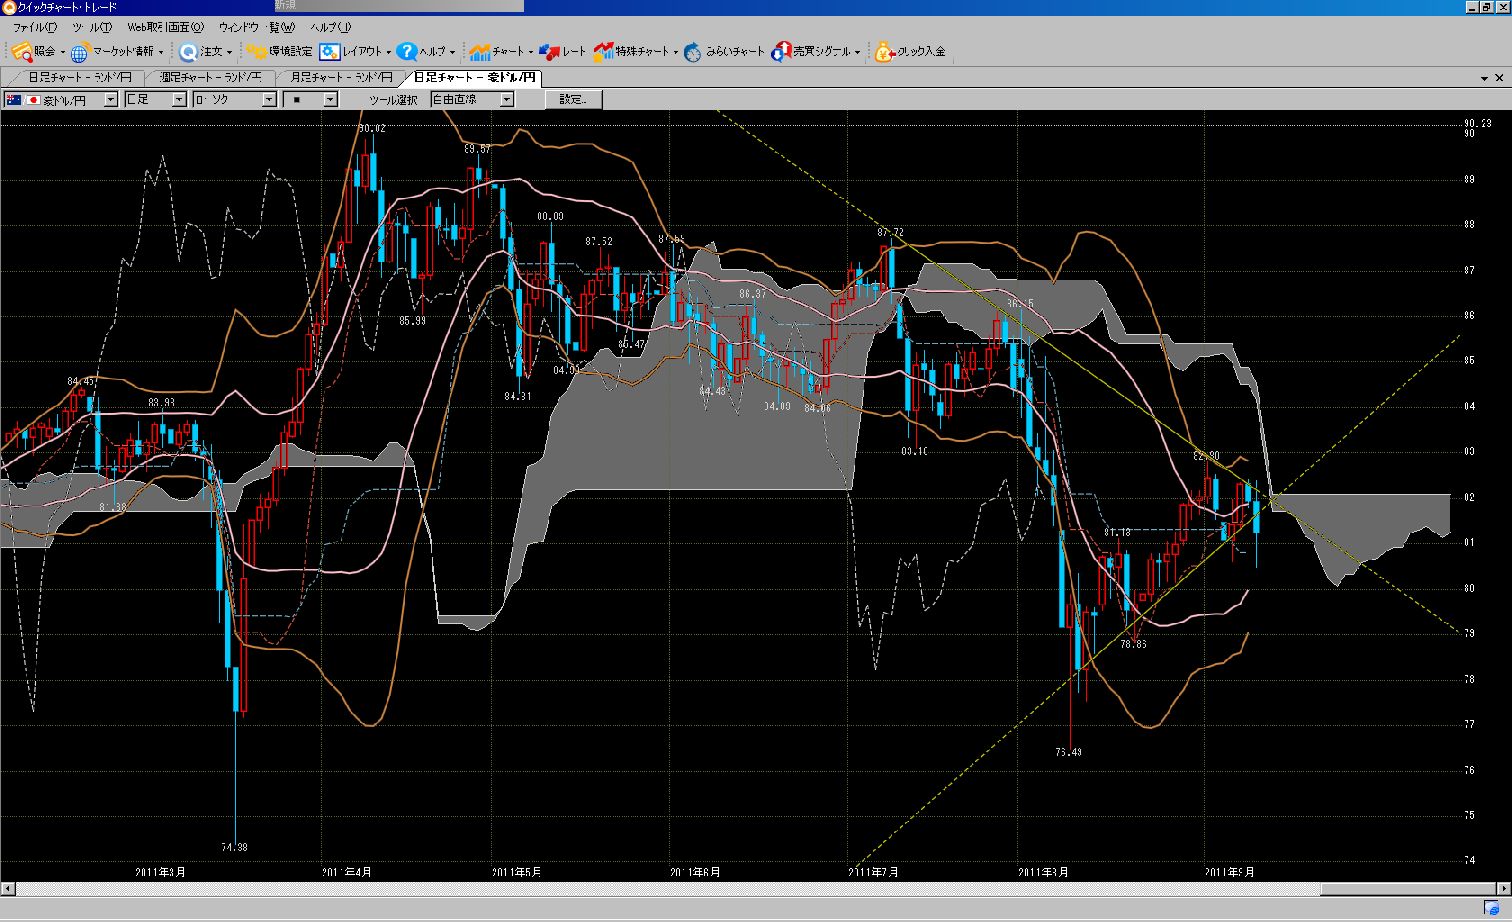Launch みらいチャート from the toolbar
The width and height of the screenshot is (1512, 922).
click(693, 52)
